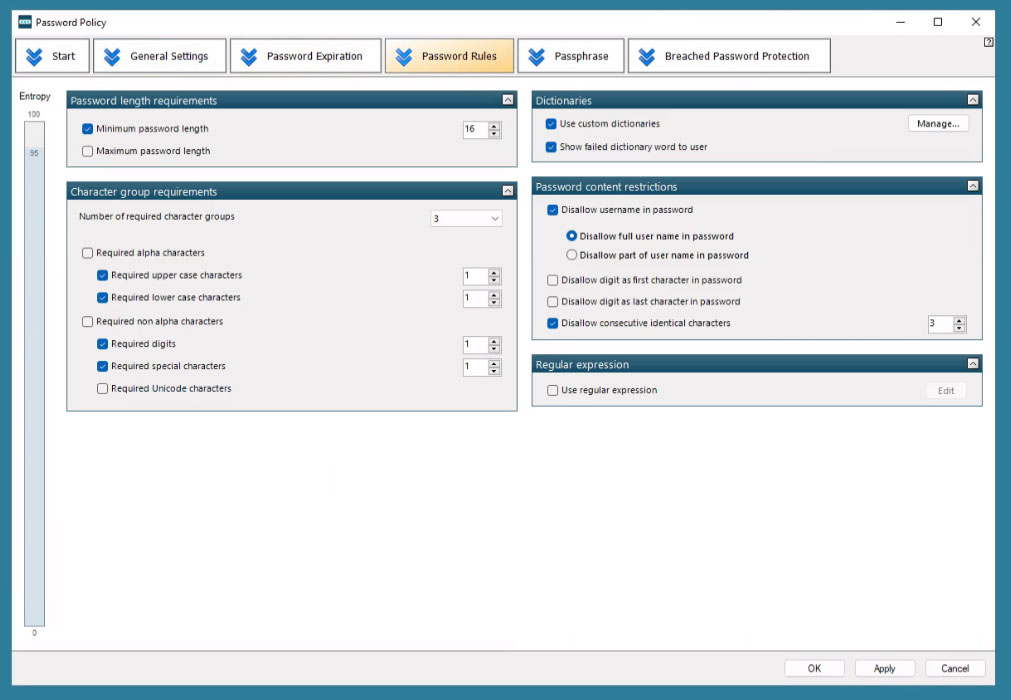
Task: Enable Maximum password length
Action: 88,151
